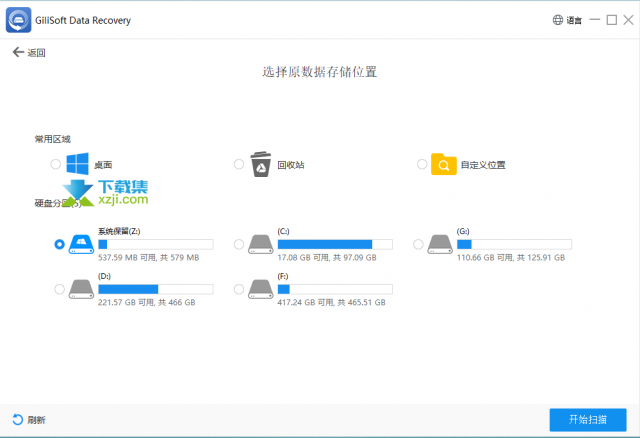Viewport: 640px width, 438px height.
Task: Select the (G:) partition radio button
Action: point(418,244)
